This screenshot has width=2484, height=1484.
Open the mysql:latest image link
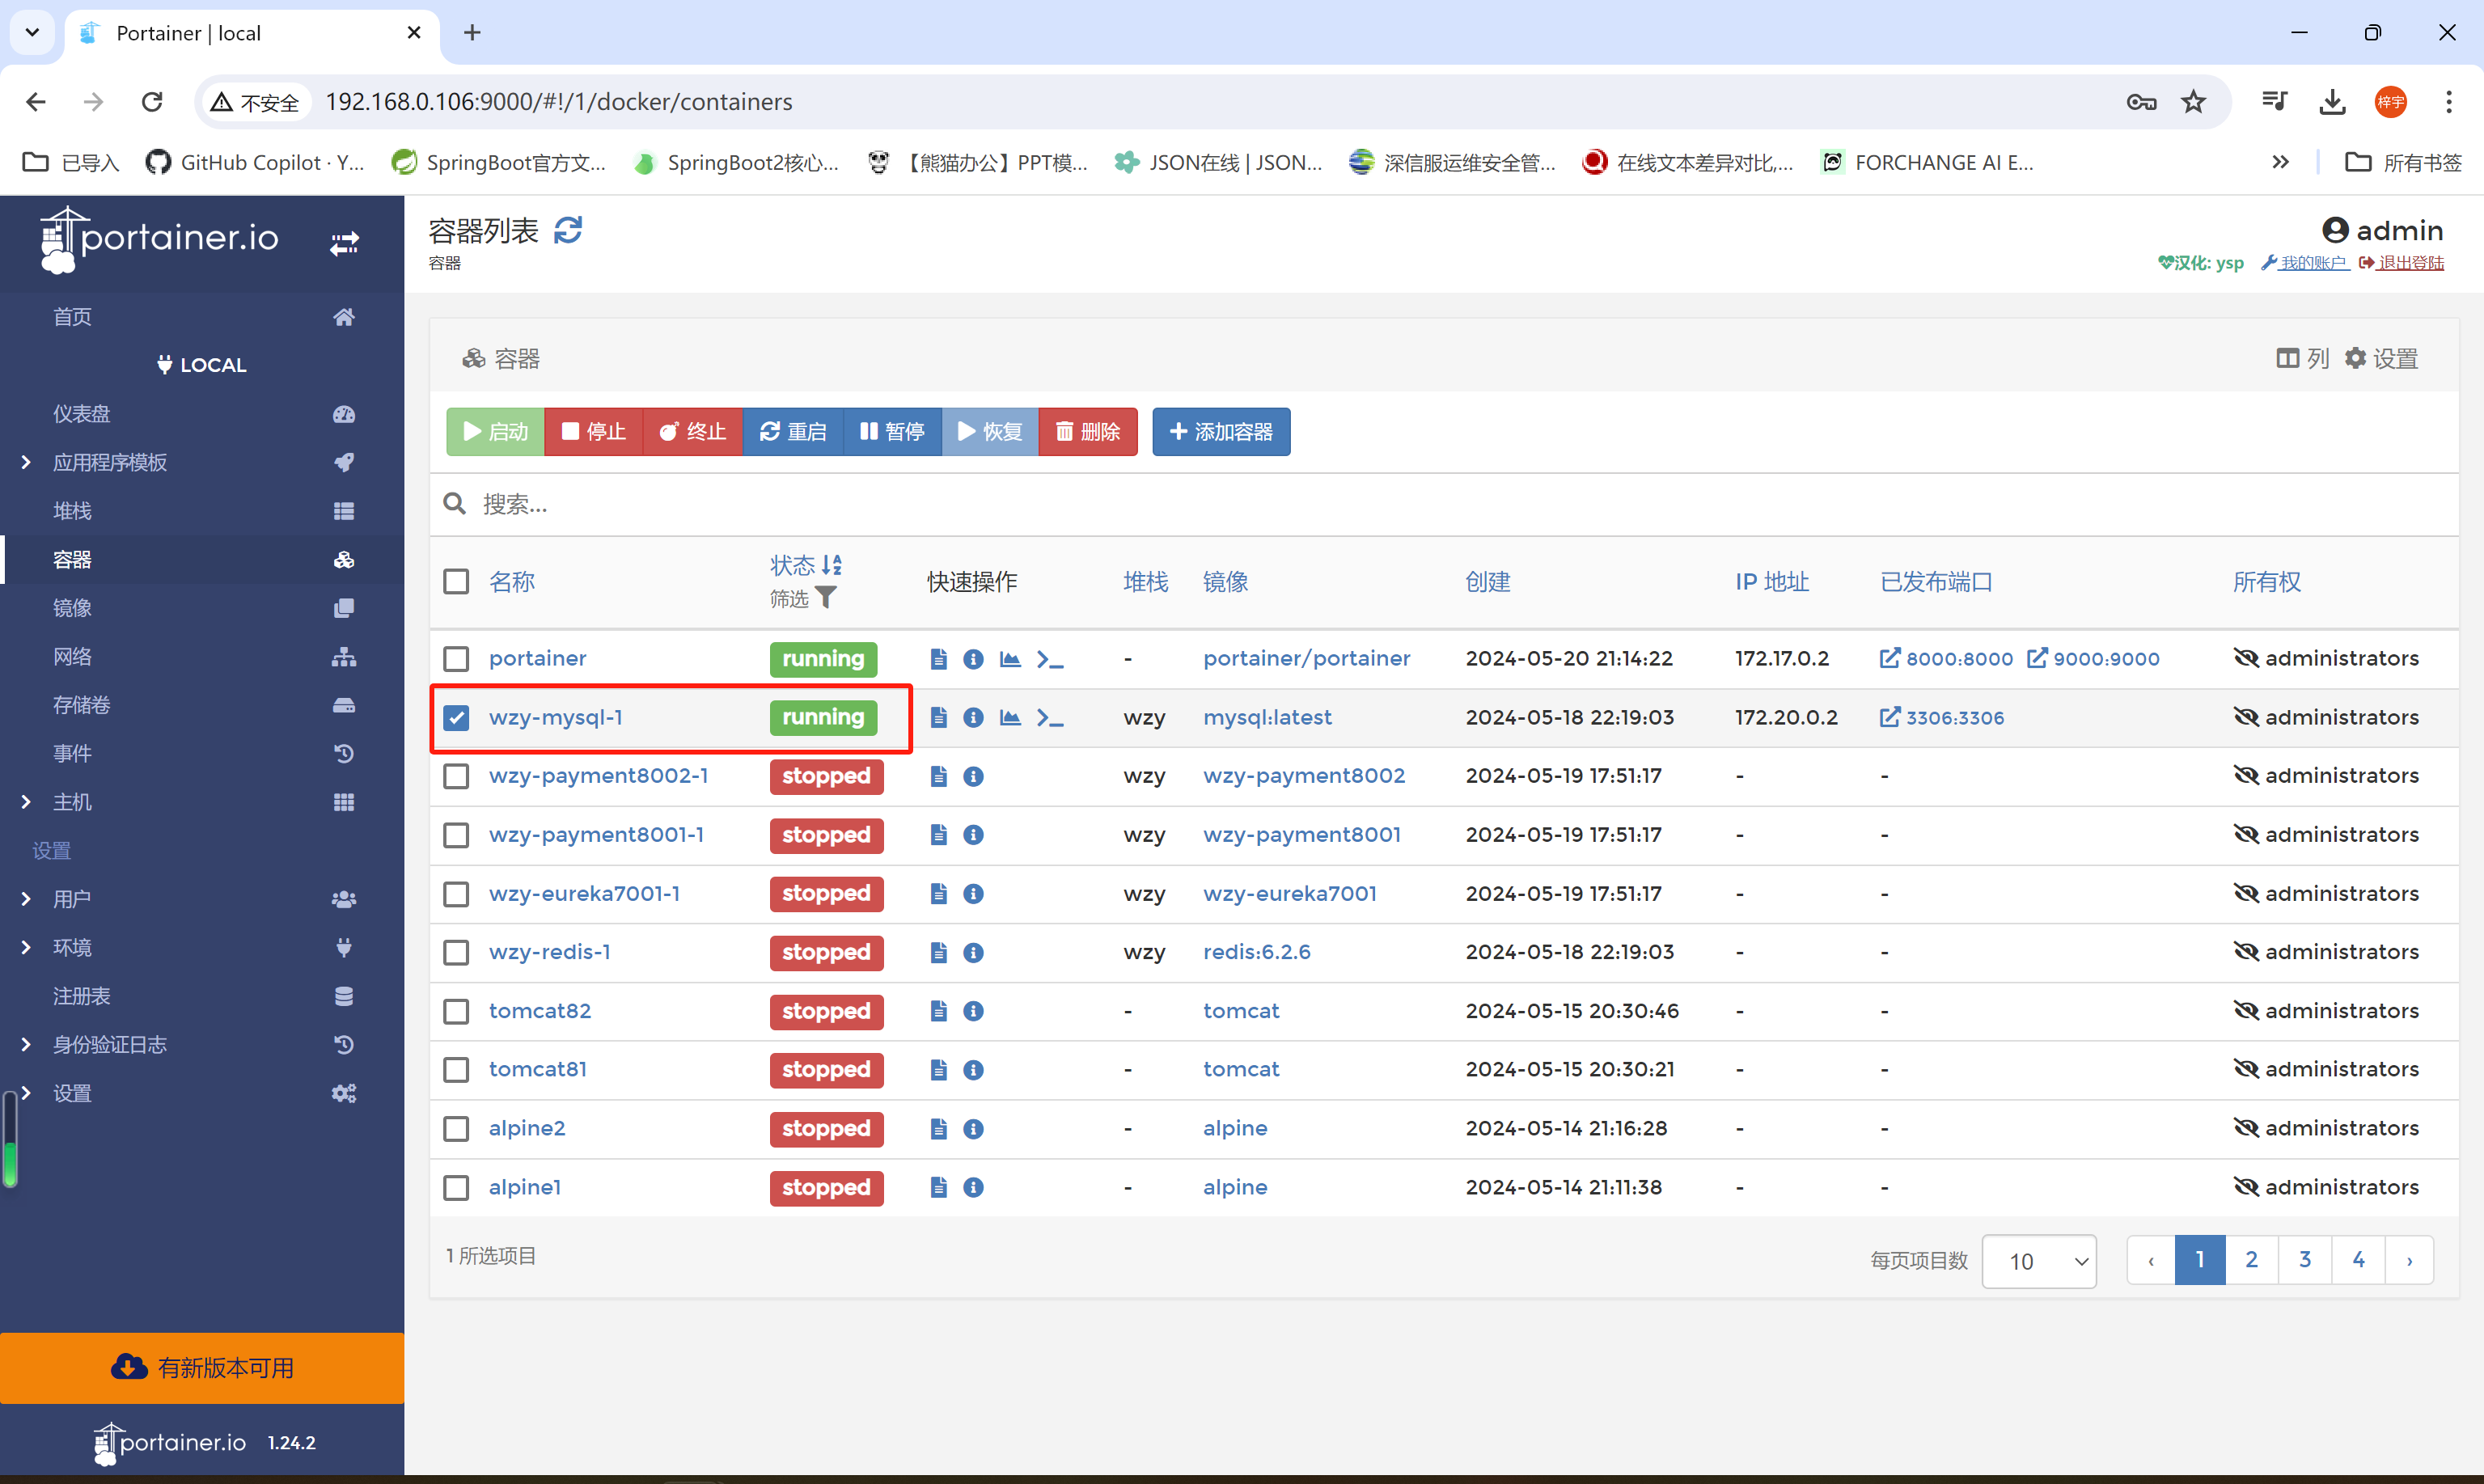pyautogui.click(x=1267, y=717)
